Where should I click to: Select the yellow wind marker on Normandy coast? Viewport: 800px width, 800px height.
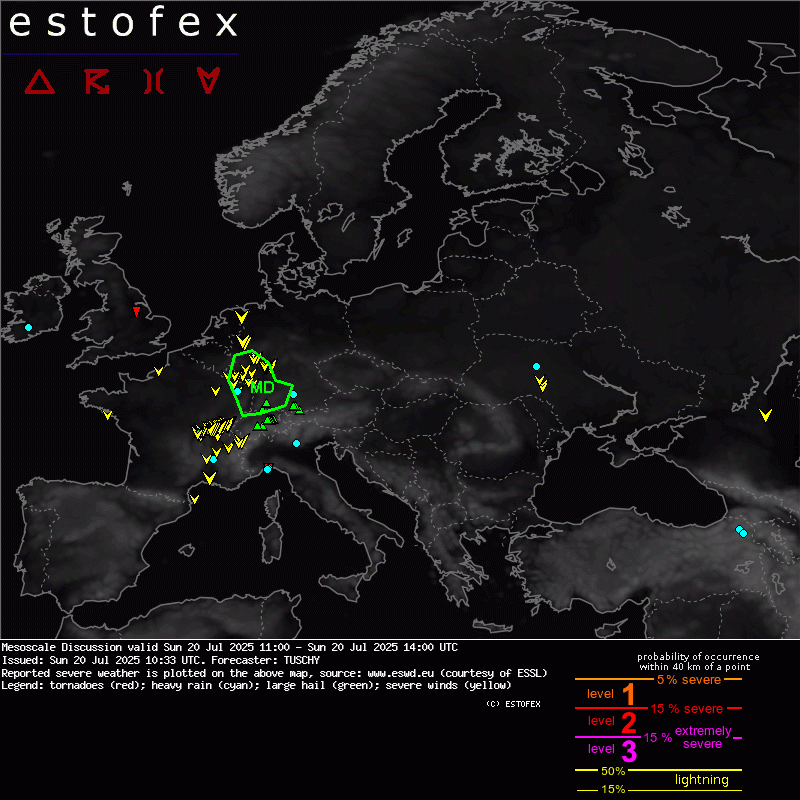159,371
